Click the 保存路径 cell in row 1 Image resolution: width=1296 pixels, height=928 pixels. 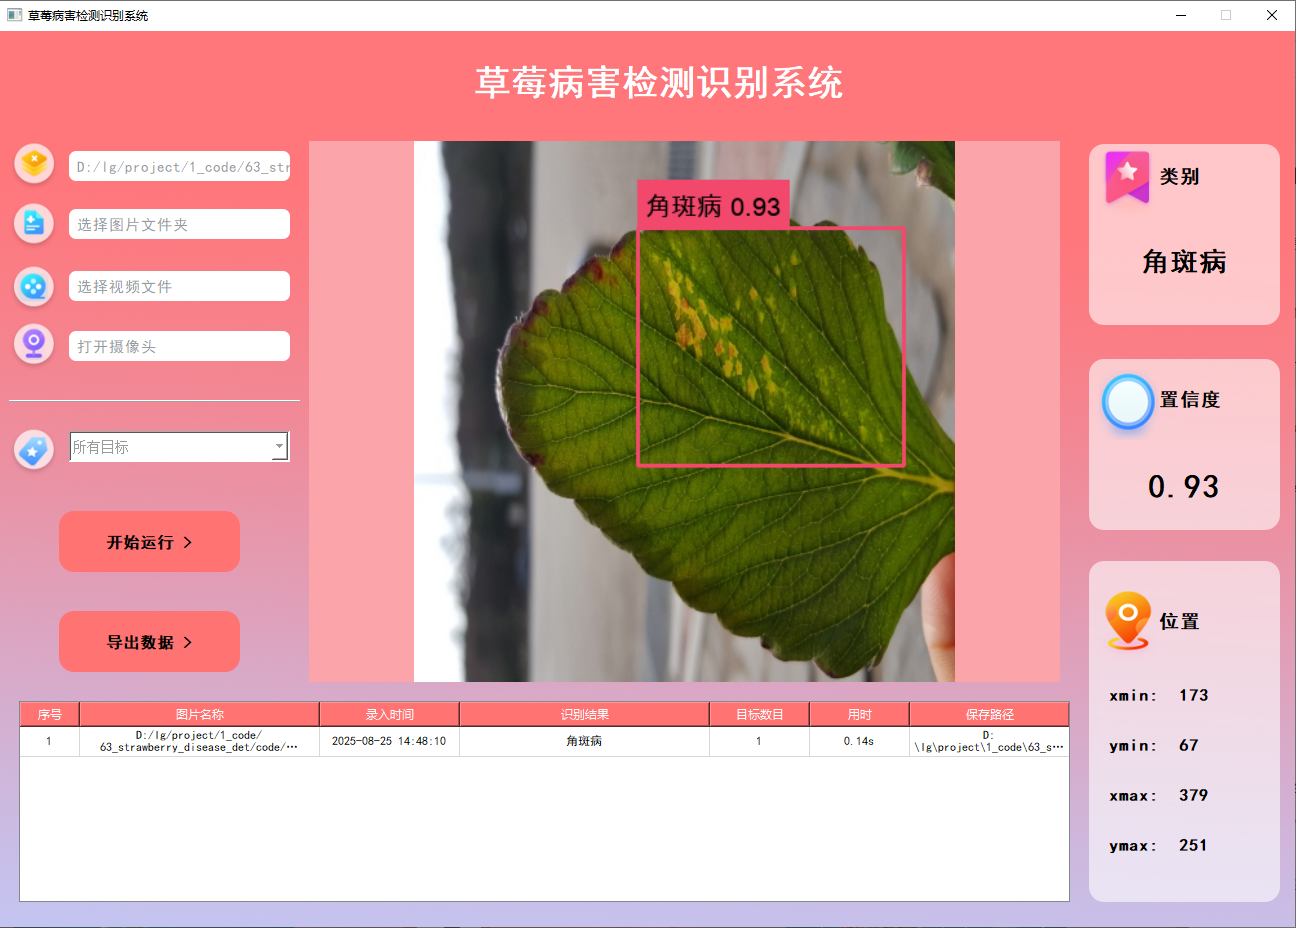click(989, 744)
